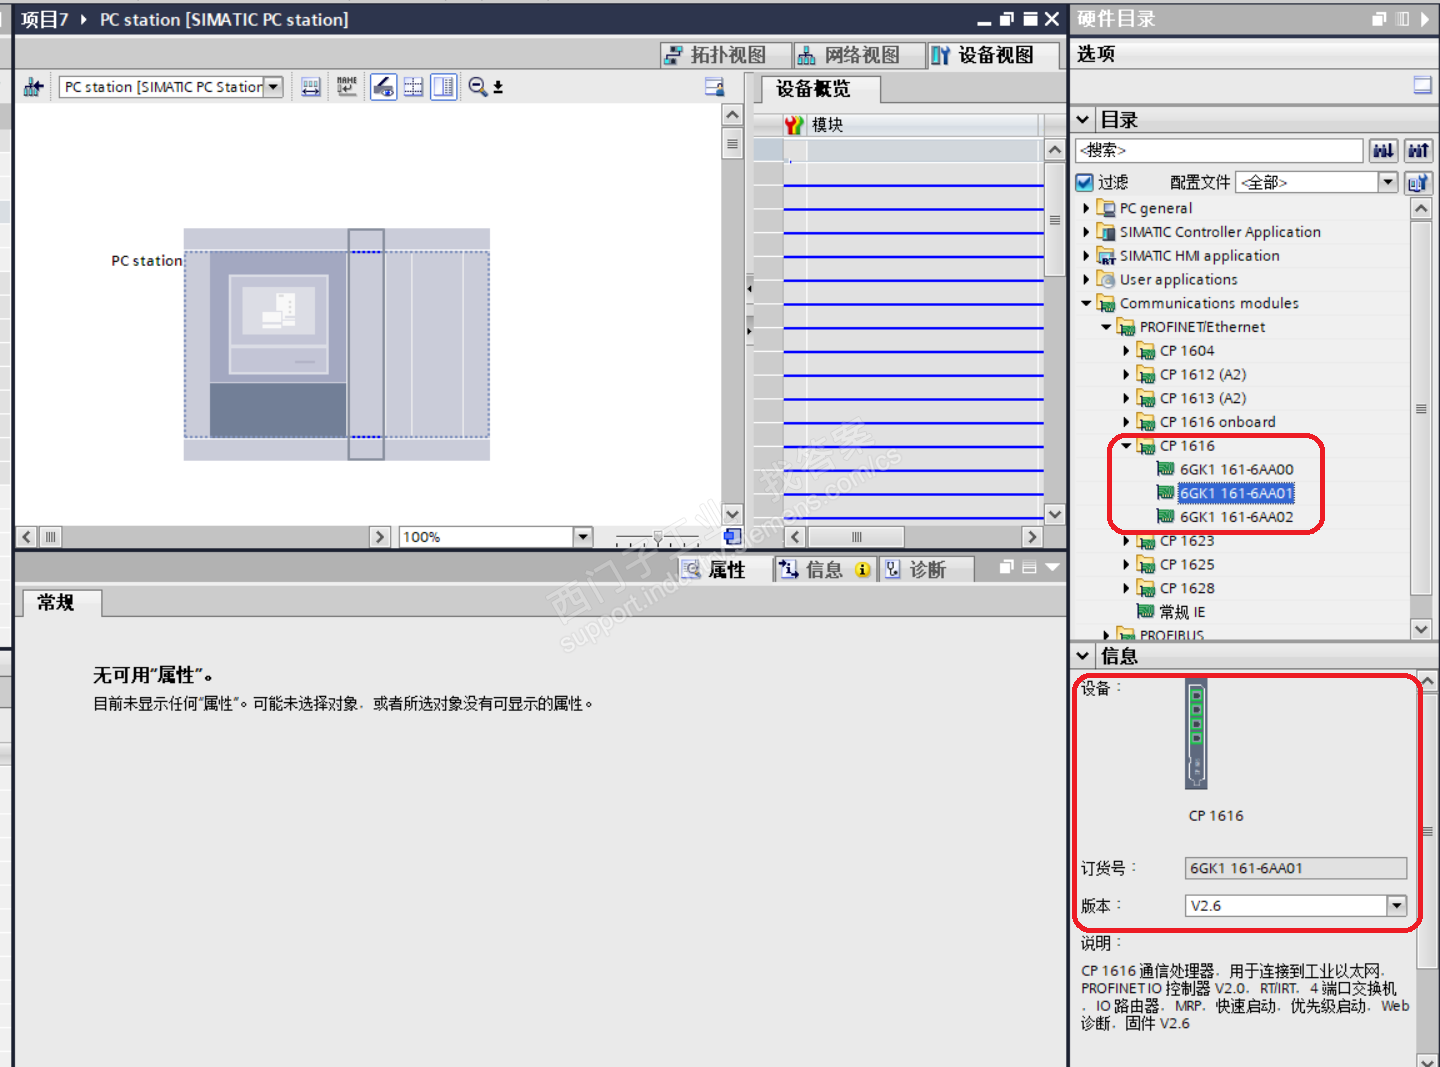Screen dimensions: 1440x1067
Task: Click the SIMATIC HMI application RT folder icon
Action: click(x=1106, y=256)
